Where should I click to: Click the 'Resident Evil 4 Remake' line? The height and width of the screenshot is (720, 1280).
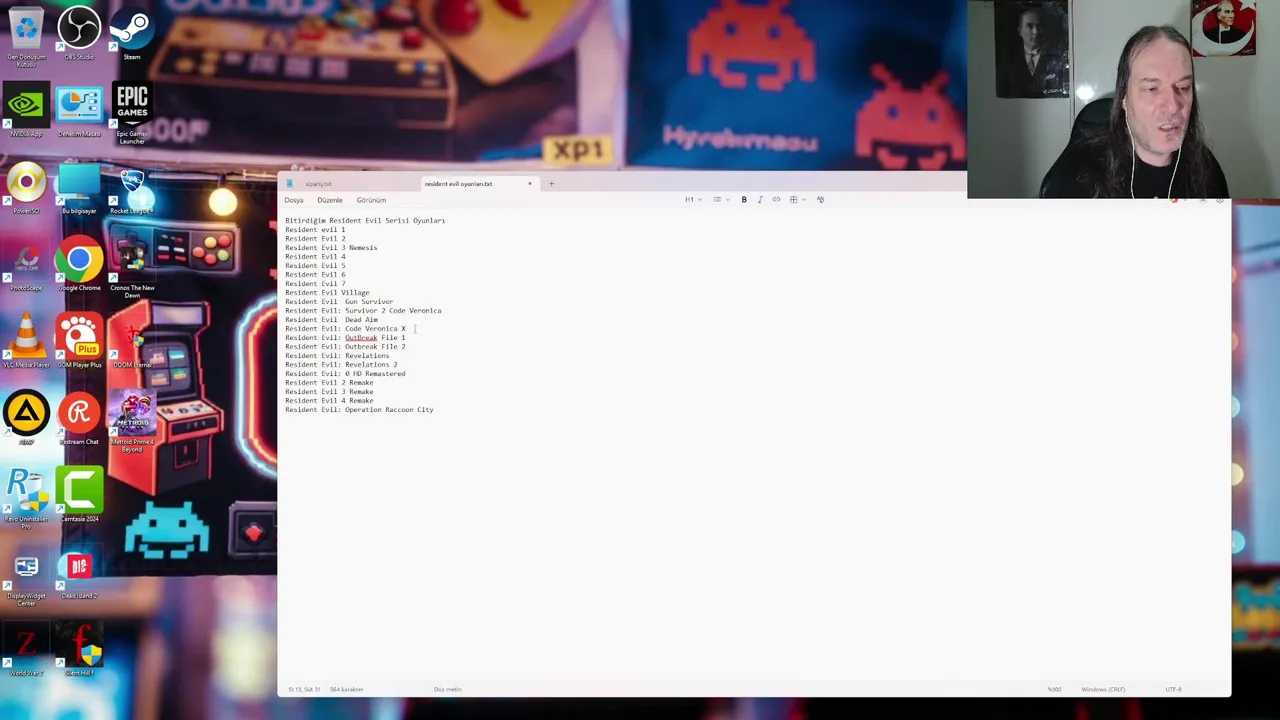pos(329,401)
